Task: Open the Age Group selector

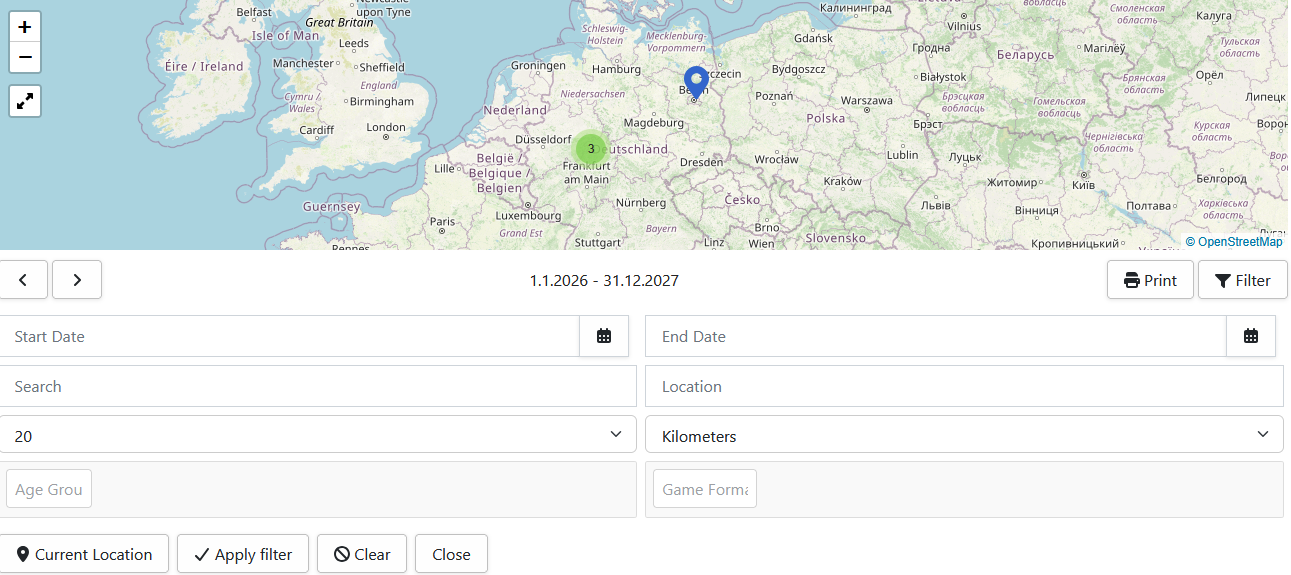Action: click(49, 490)
